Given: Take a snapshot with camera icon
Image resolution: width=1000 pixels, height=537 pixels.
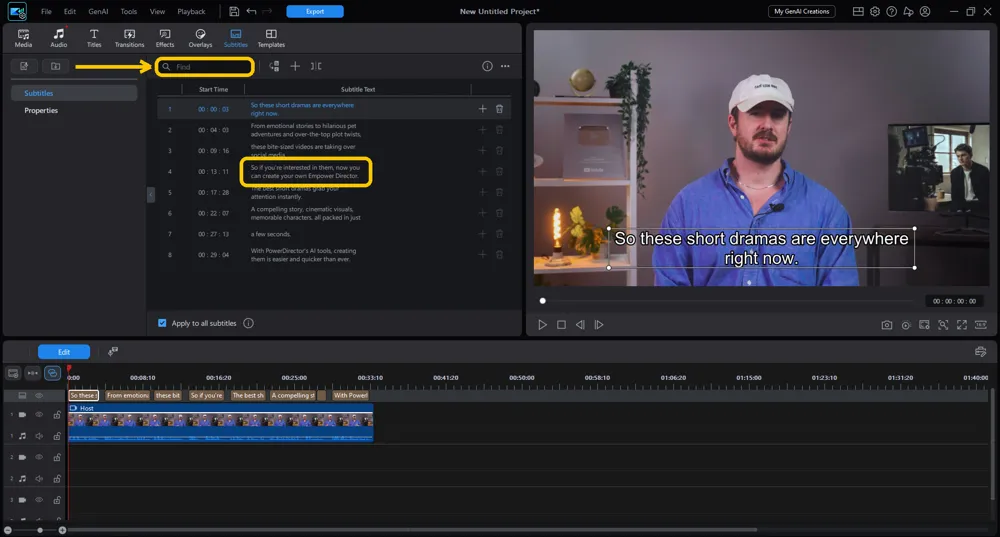Looking at the screenshot, I should pos(886,325).
